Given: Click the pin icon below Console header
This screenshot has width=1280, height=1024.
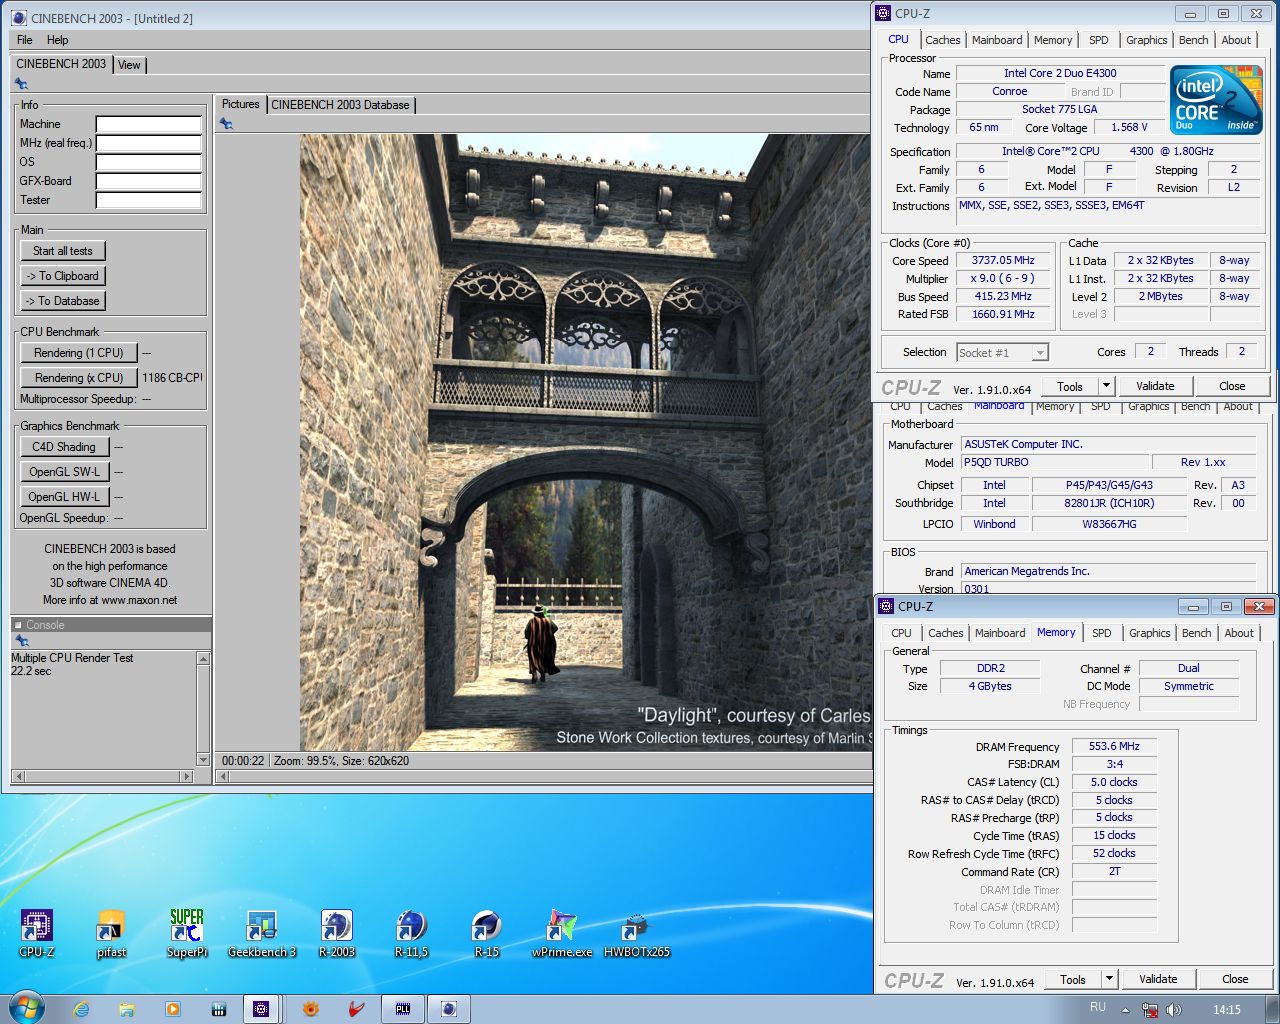Looking at the screenshot, I should [21, 641].
